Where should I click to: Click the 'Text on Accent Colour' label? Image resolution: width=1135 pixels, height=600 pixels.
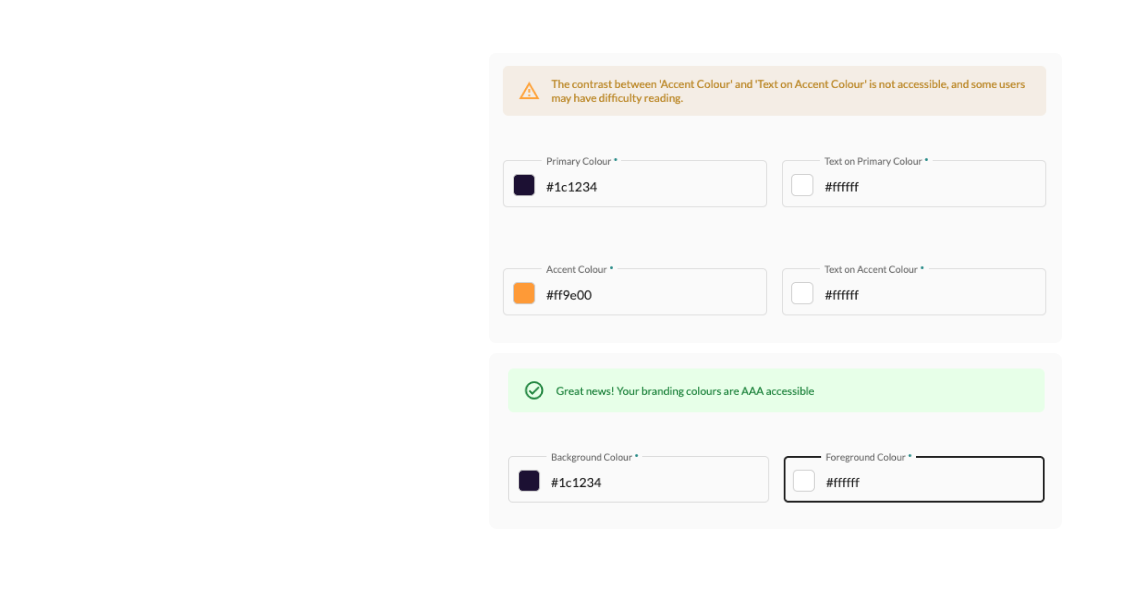point(871,269)
